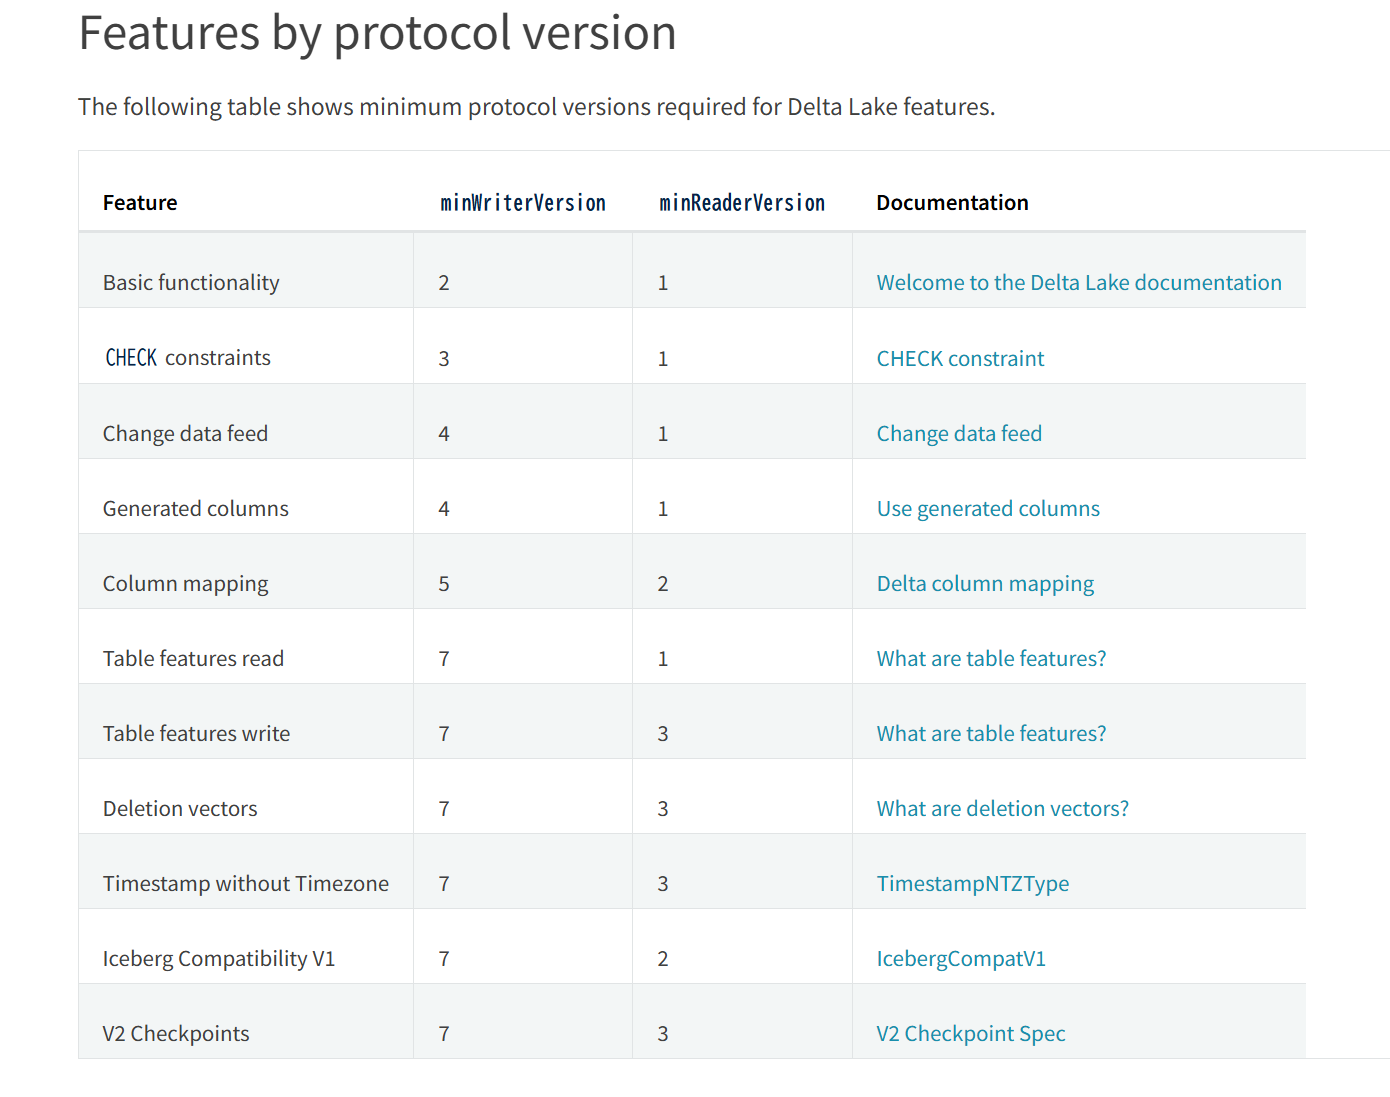The width and height of the screenshot is (1390, 1097).
Task: Click the CHECK constraints feature cell
Action: [188, 358]
